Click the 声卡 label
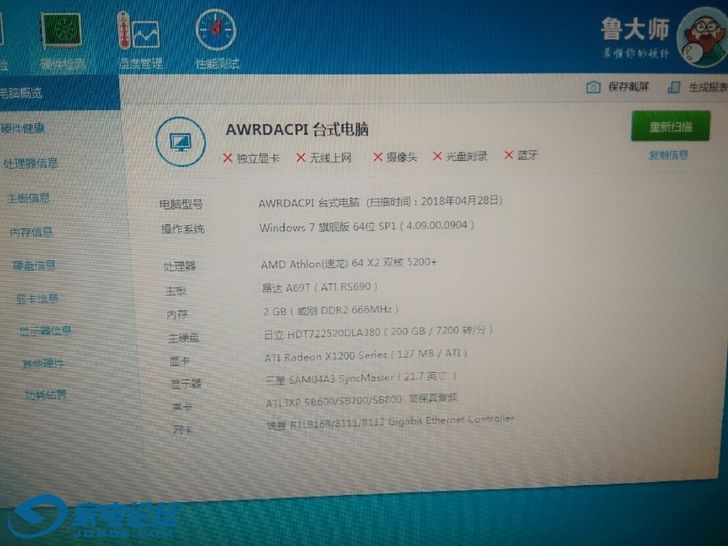The width and height of the screenshot is (728, 546). tap(182, 407)
